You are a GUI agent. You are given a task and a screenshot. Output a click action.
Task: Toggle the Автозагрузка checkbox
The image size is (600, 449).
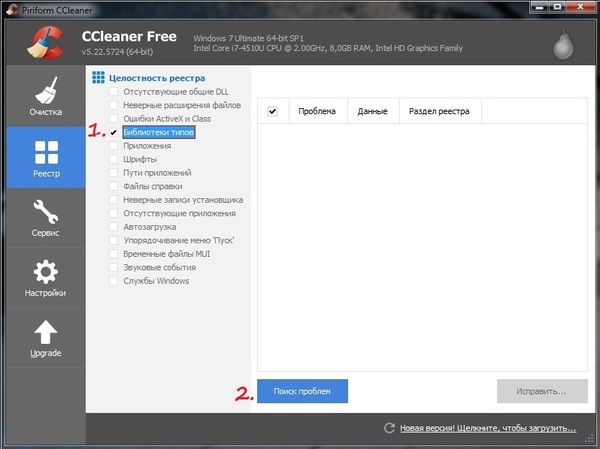(x=114, y=227)
